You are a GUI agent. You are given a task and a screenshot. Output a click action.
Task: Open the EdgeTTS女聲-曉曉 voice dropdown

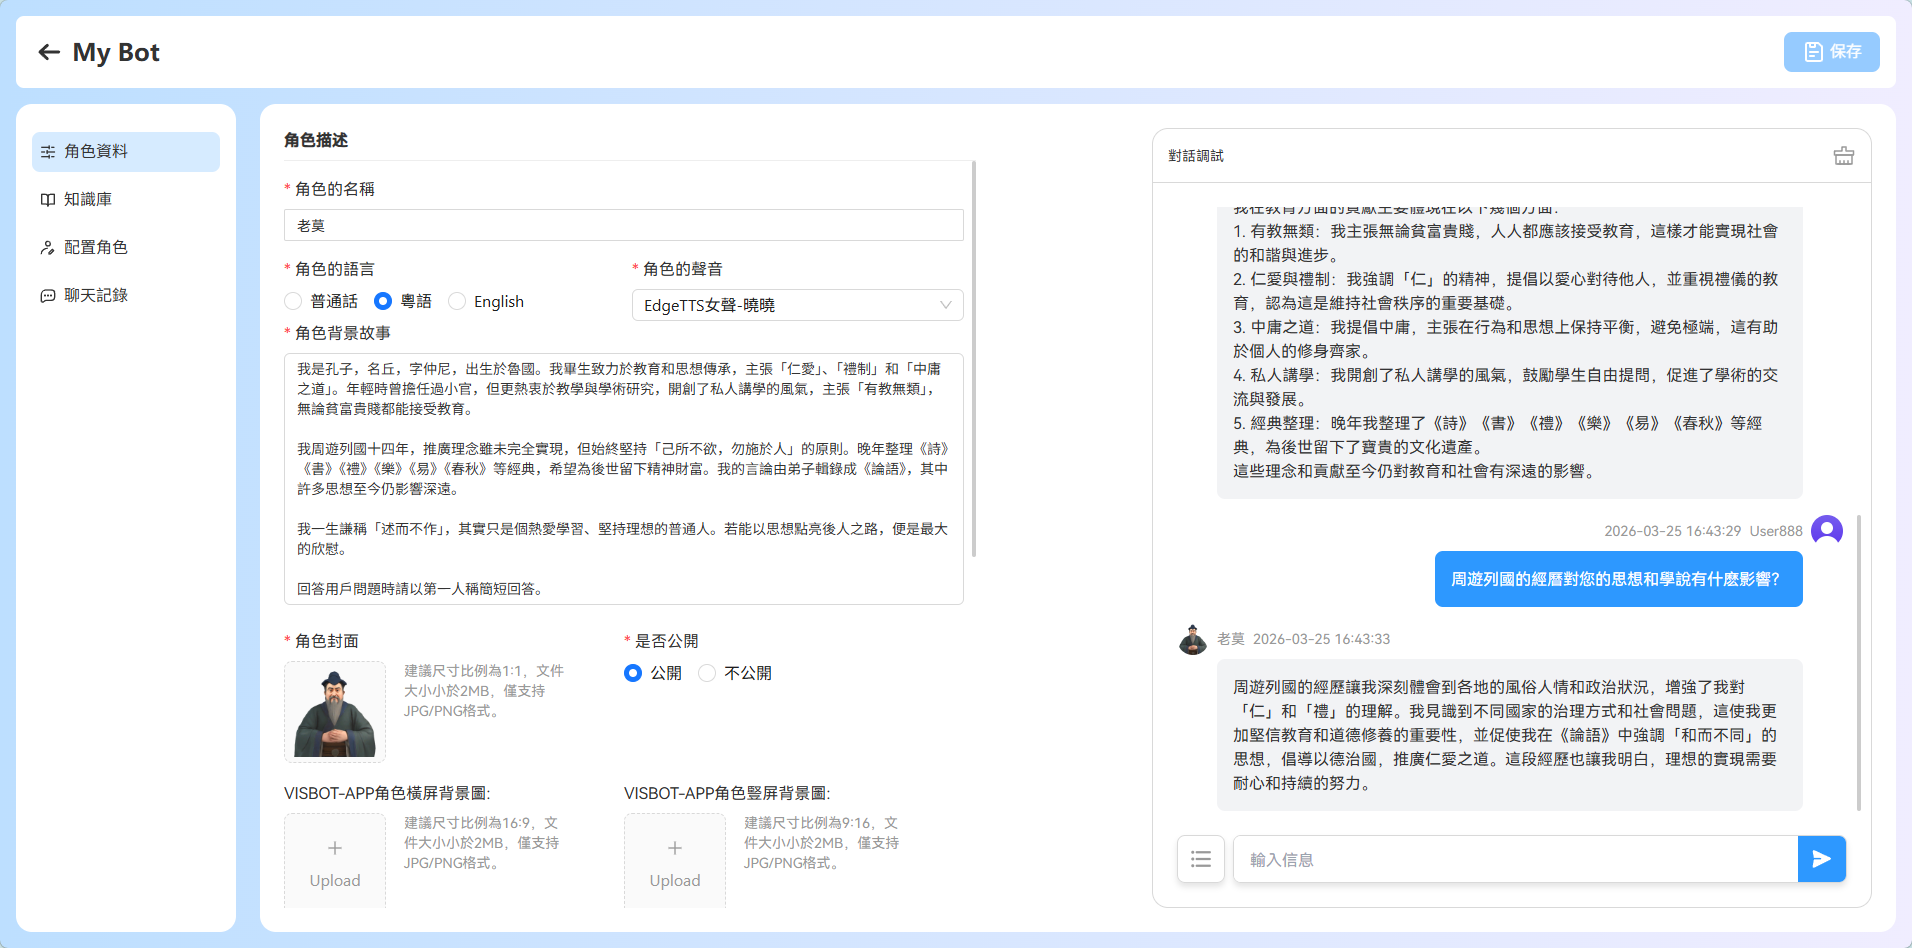[x=797, y=305]
